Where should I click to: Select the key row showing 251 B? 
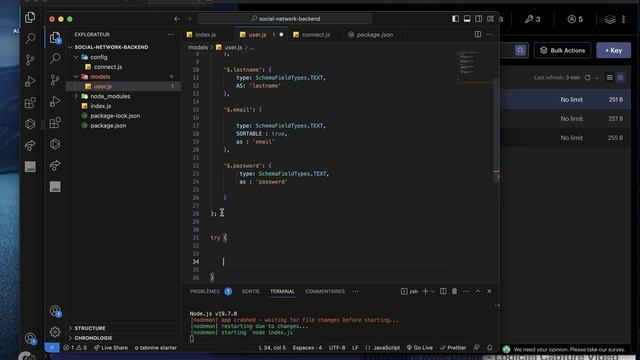click(x=566, y=100)
